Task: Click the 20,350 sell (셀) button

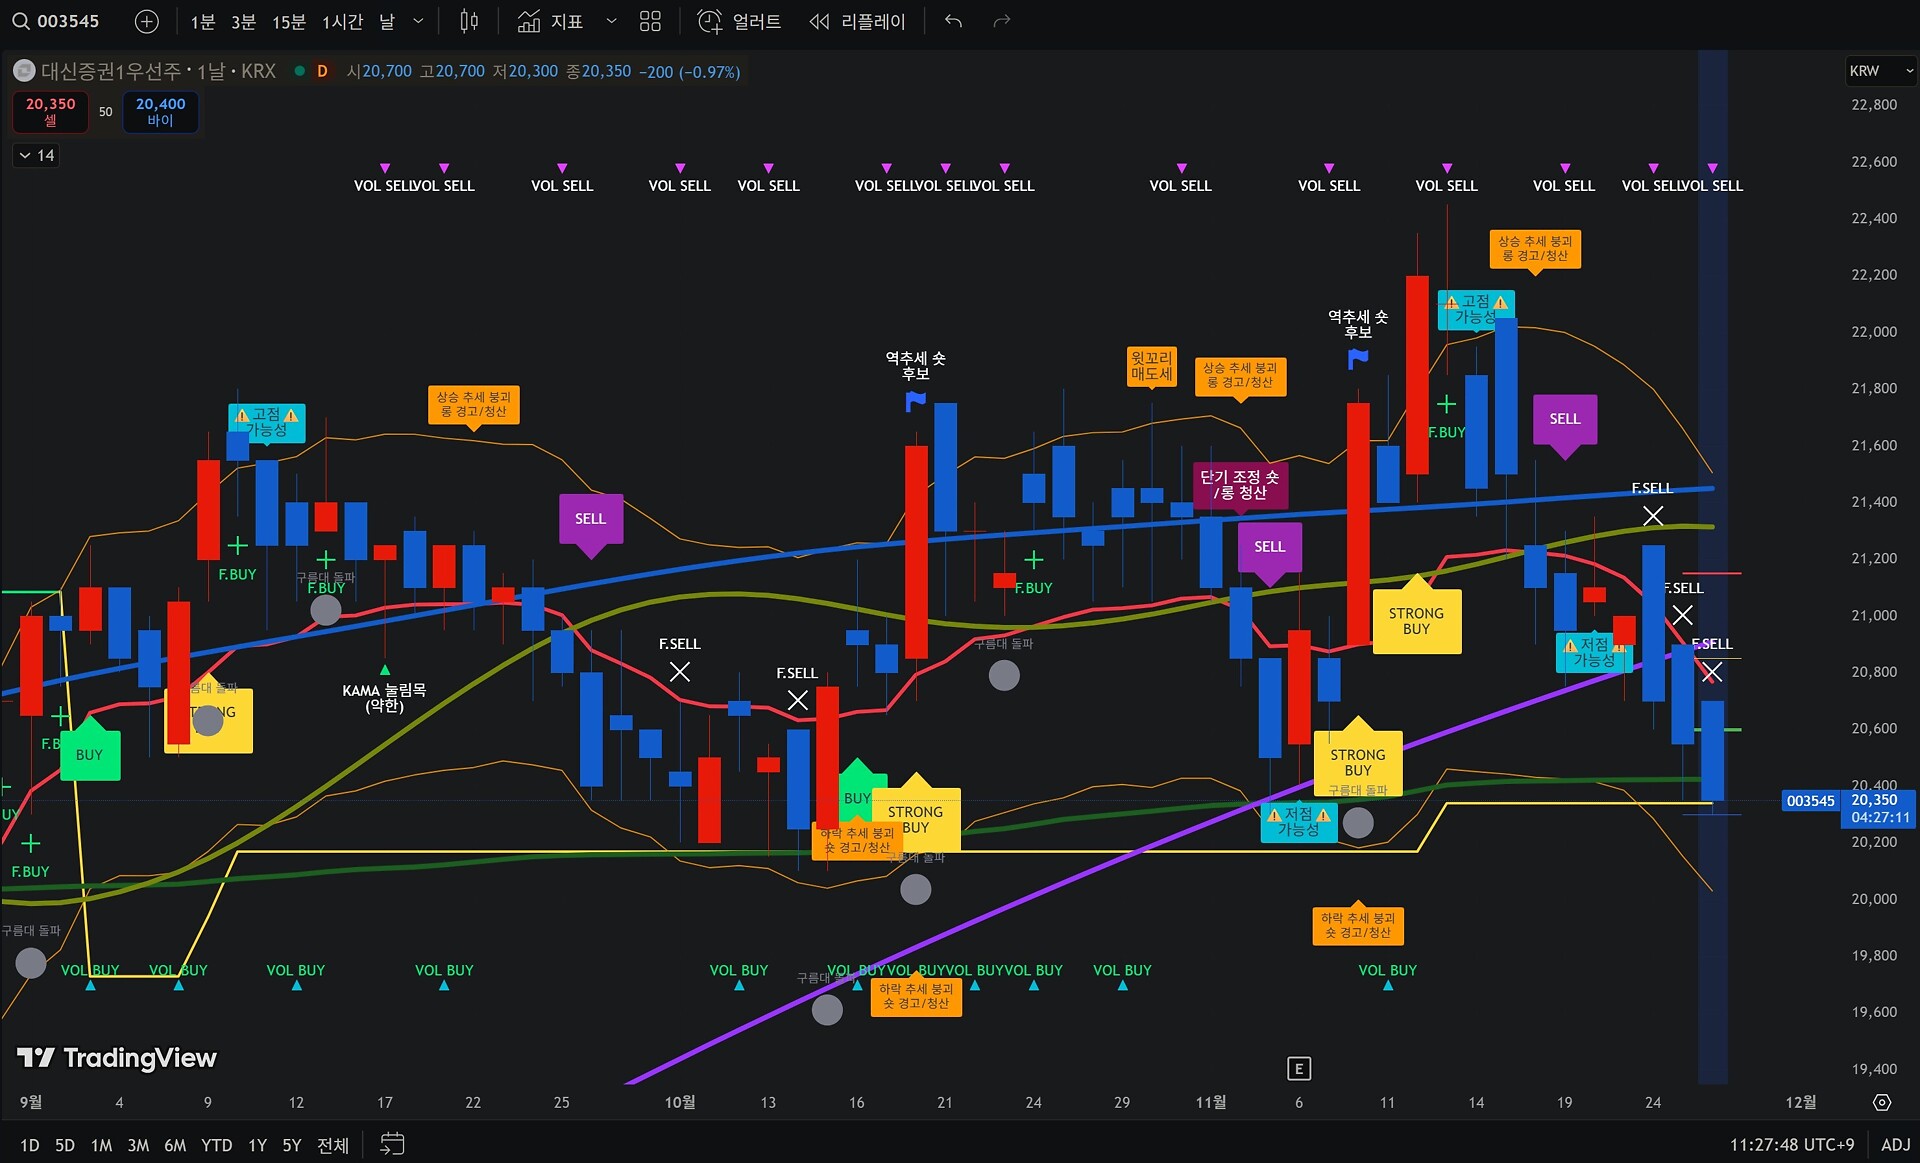Action: point(50,111)
